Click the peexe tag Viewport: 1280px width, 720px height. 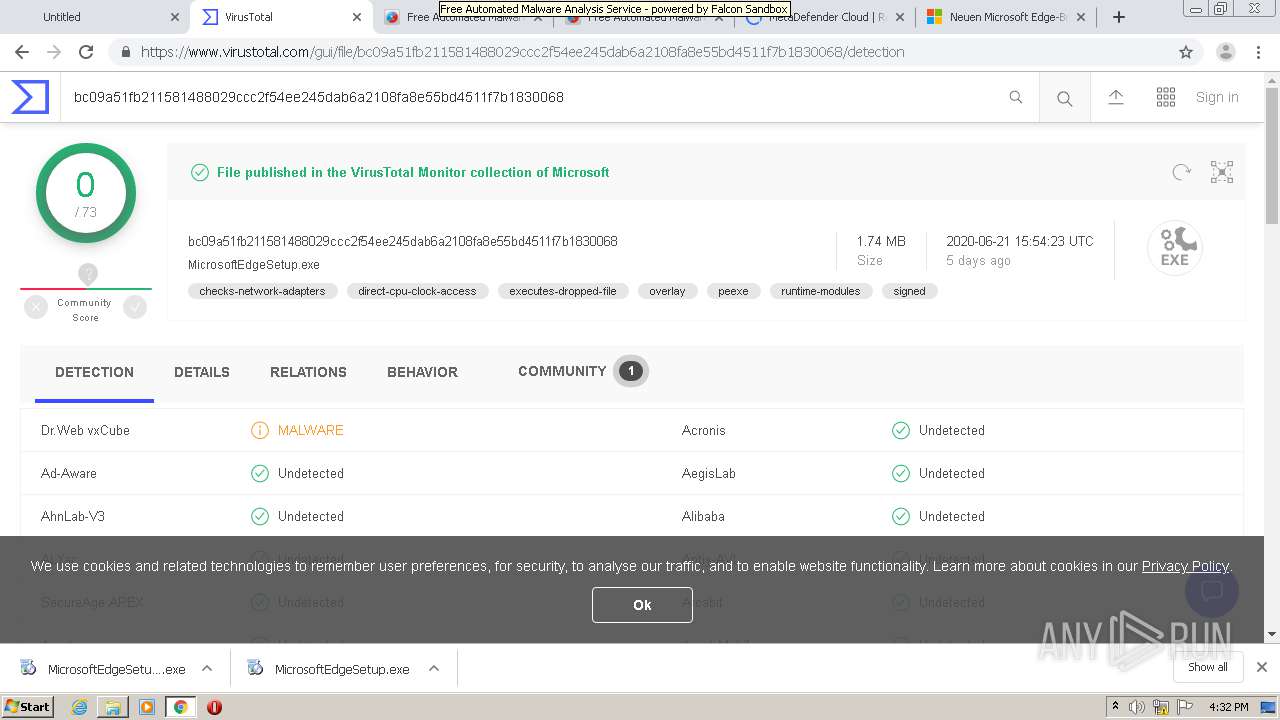tap(733, 291)
